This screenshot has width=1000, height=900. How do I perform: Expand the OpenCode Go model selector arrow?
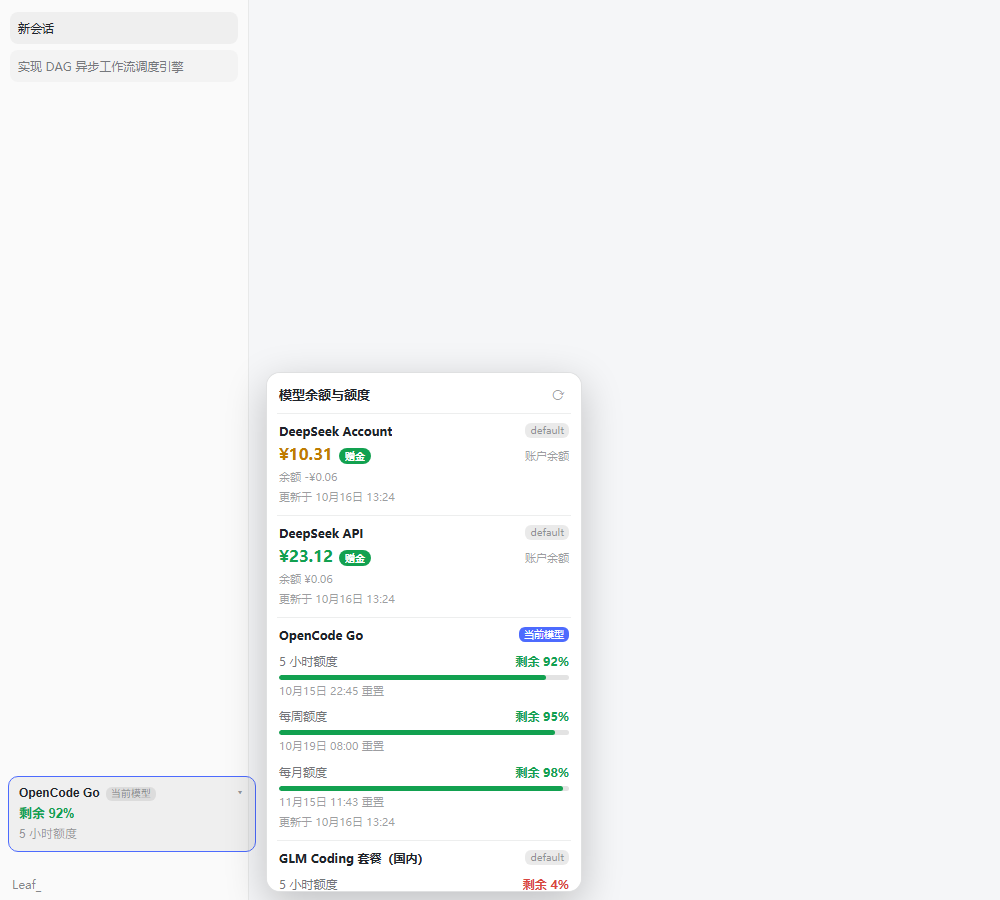click(x=240, y=793)
